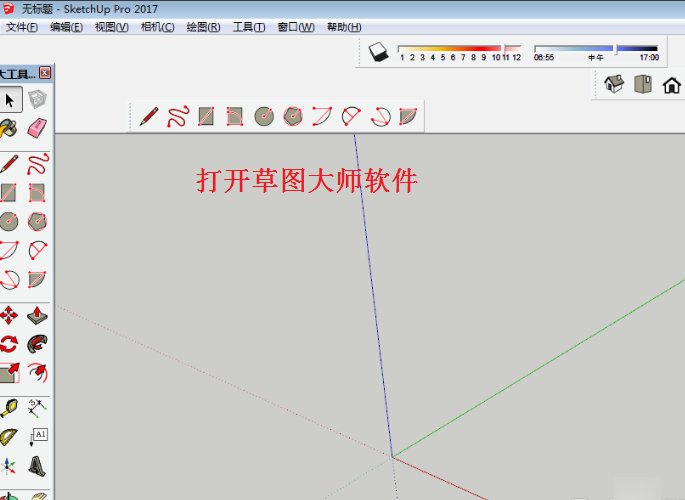Select the arrow Select tool in large tool set
Image resolution: width=685 pixels, height=500 pixels.
click(x=10, y=100)
